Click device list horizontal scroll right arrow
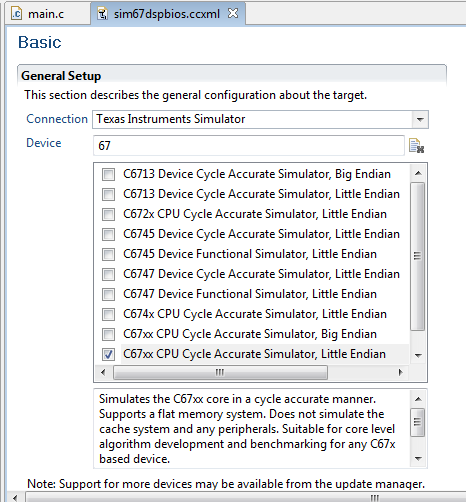Image resolution: width=466 pixels, height=502 pixels. [401, 372]
